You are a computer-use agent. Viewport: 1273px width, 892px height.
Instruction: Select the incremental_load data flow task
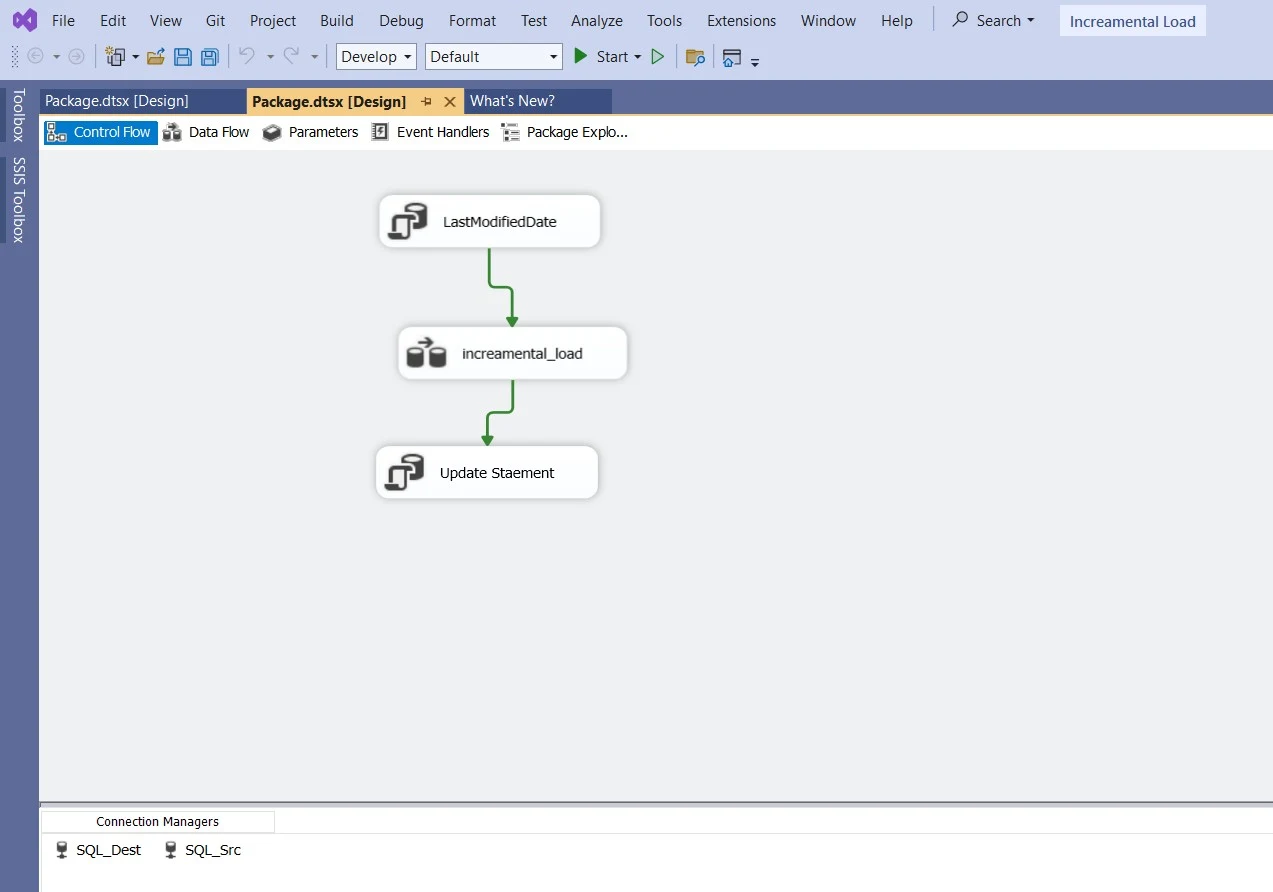pos(512,353)
